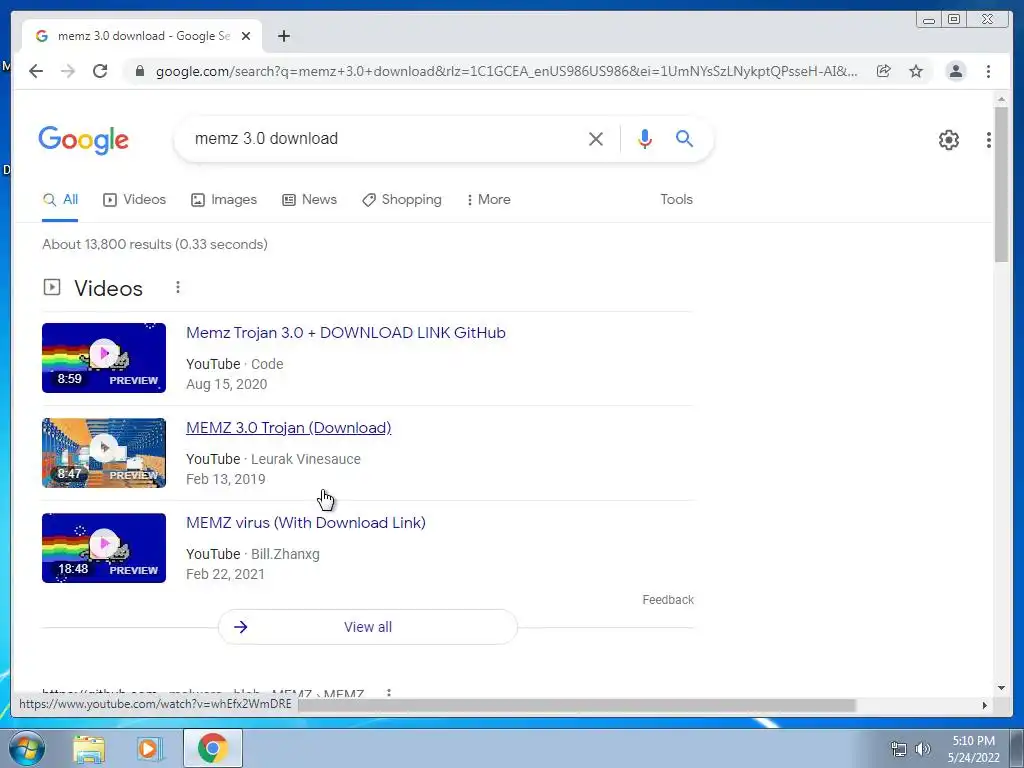This screenshot has width=1024, height=768.
Task: Play the 8:47 video thumbnail preview
Action: [104, 453]
